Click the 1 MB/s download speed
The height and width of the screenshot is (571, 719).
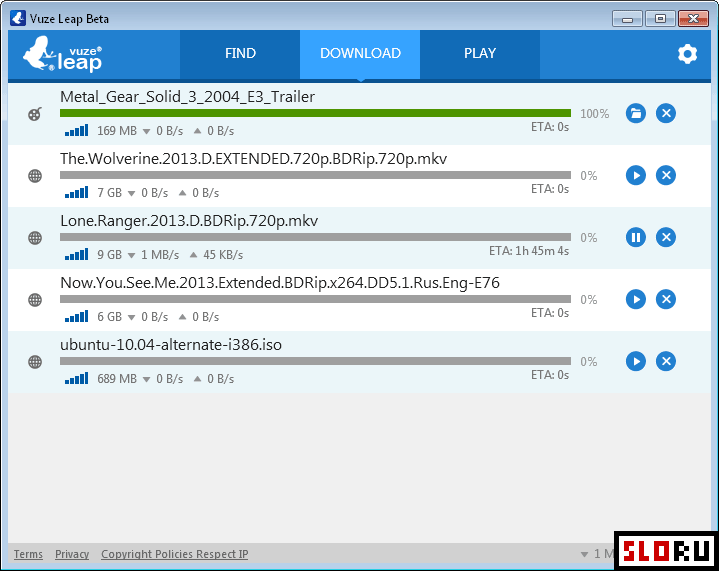pos(160,255)
